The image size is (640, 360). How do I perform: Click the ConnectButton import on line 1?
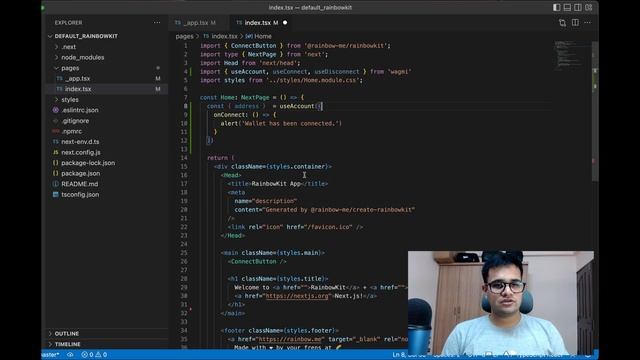click(x=253, y=46)
